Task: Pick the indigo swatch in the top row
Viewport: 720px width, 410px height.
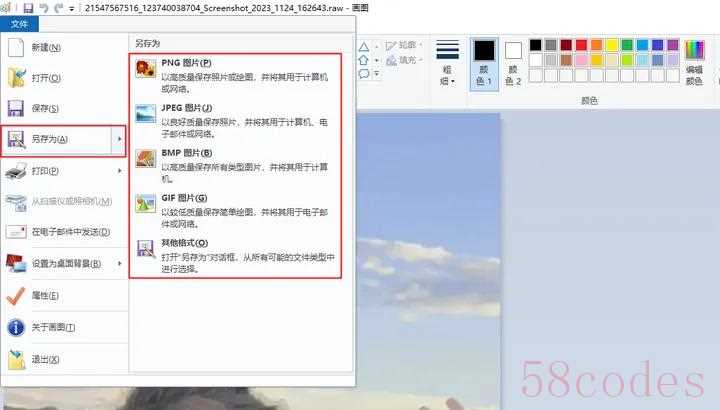Action: 658,45
